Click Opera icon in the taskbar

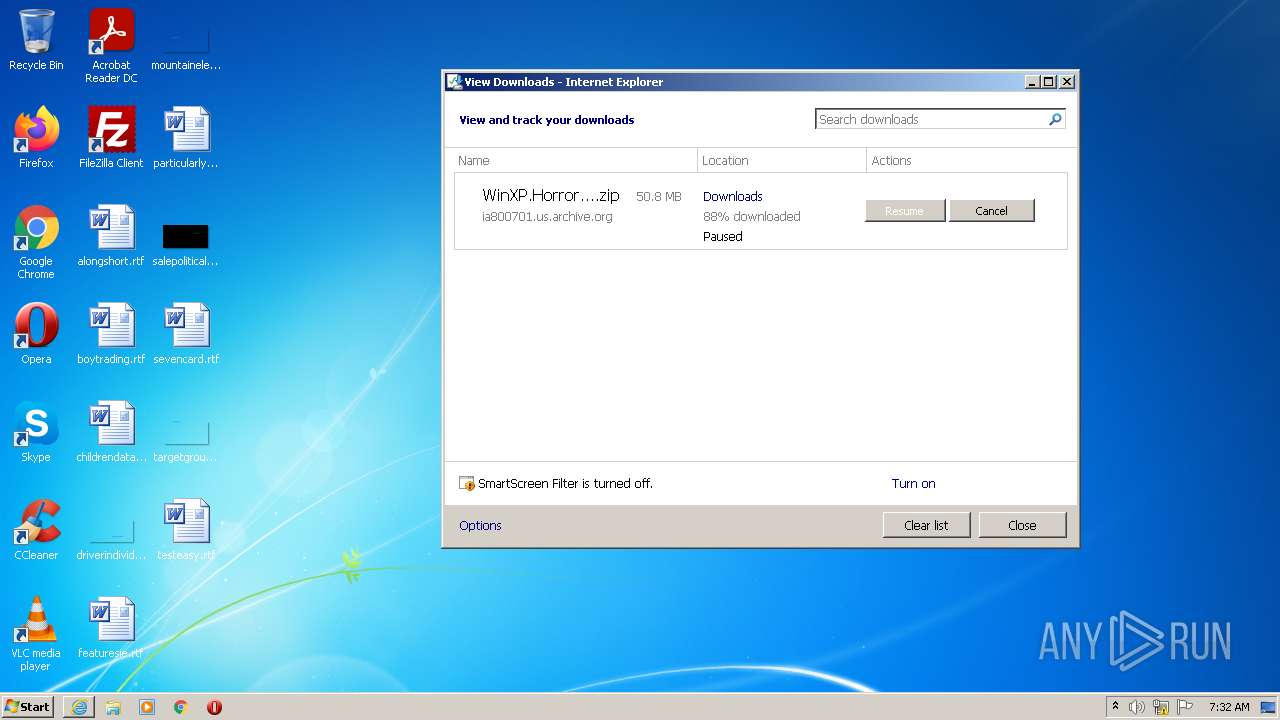[214, 707]
